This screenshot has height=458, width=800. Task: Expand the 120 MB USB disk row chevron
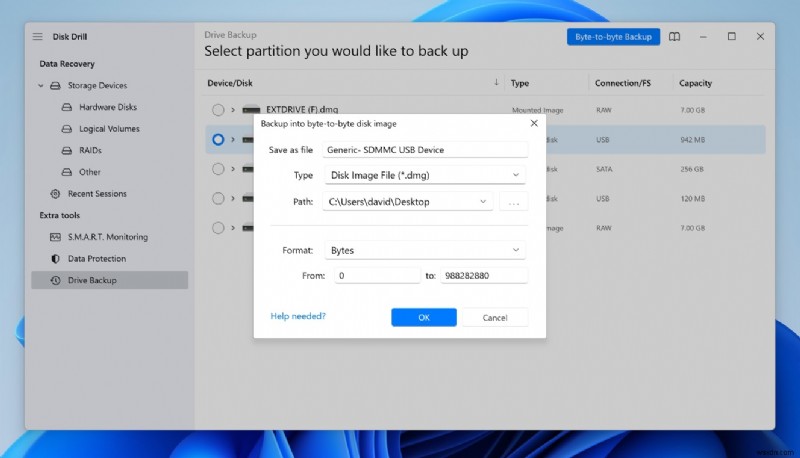tap(233, 198)
